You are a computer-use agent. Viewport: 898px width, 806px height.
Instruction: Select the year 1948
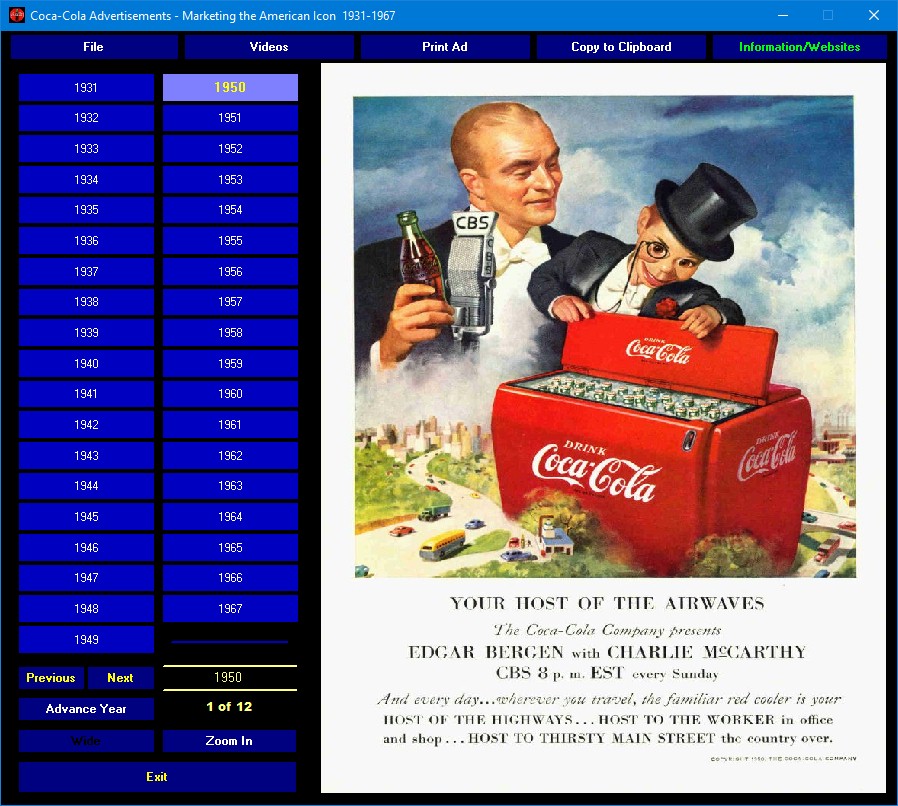pos(86,609)
